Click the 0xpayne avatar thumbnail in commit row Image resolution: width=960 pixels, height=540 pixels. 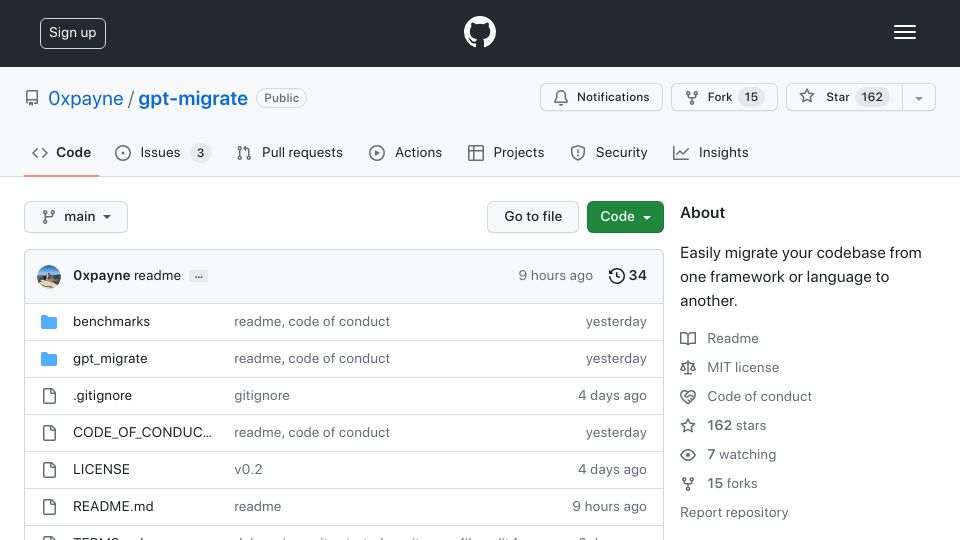[49, 276]
